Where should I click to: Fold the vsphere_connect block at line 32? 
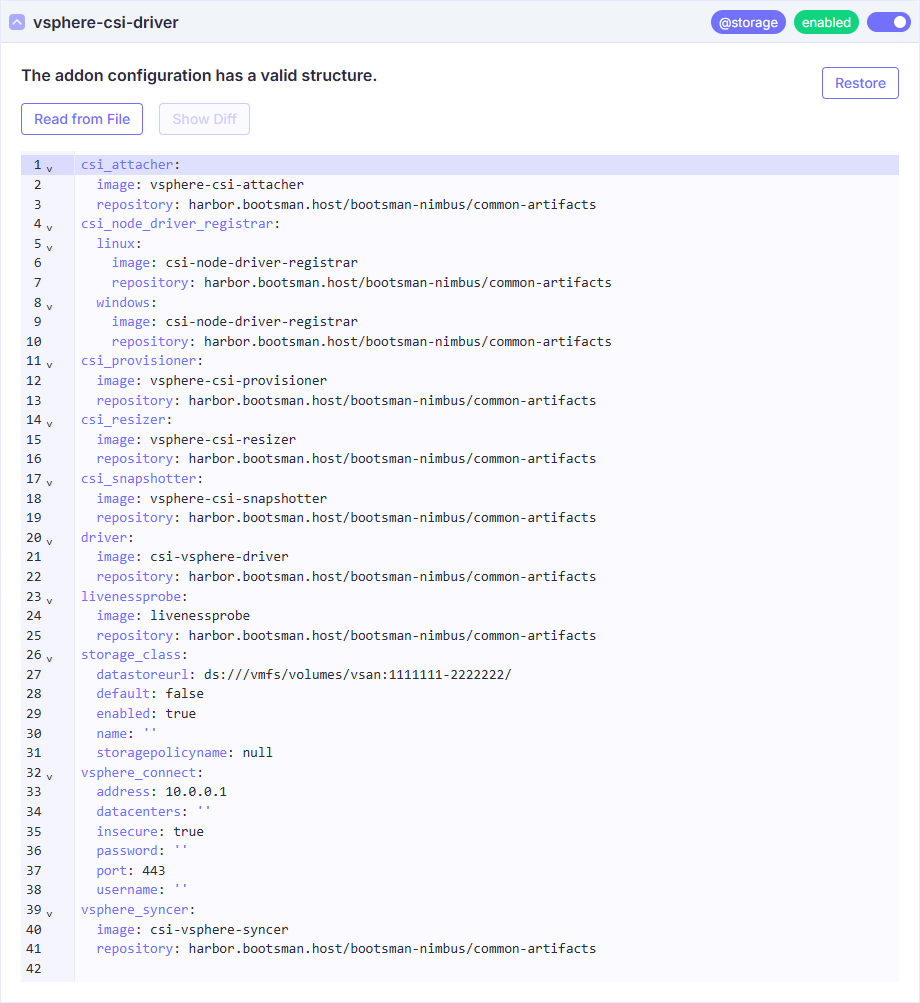[x=49, y=776]
